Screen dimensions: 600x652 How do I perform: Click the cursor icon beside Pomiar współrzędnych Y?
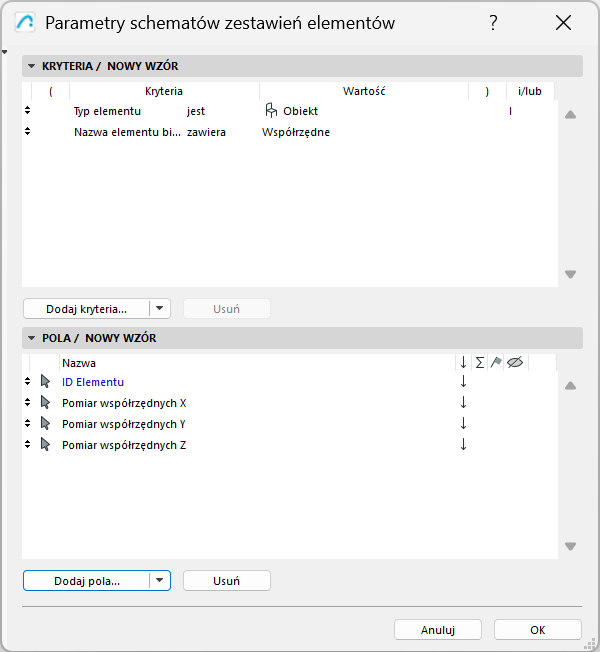pos(45,423)
